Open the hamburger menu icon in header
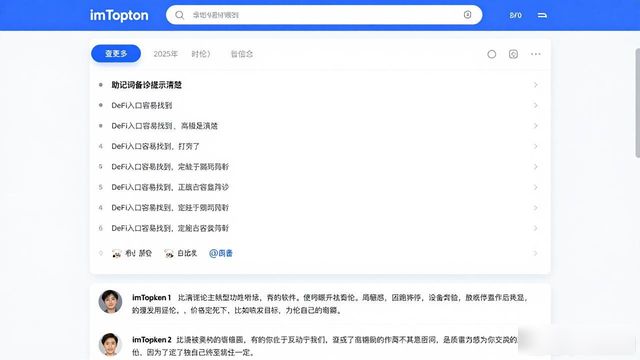Viewport: 640px width, 360px height. pos(542,15)
